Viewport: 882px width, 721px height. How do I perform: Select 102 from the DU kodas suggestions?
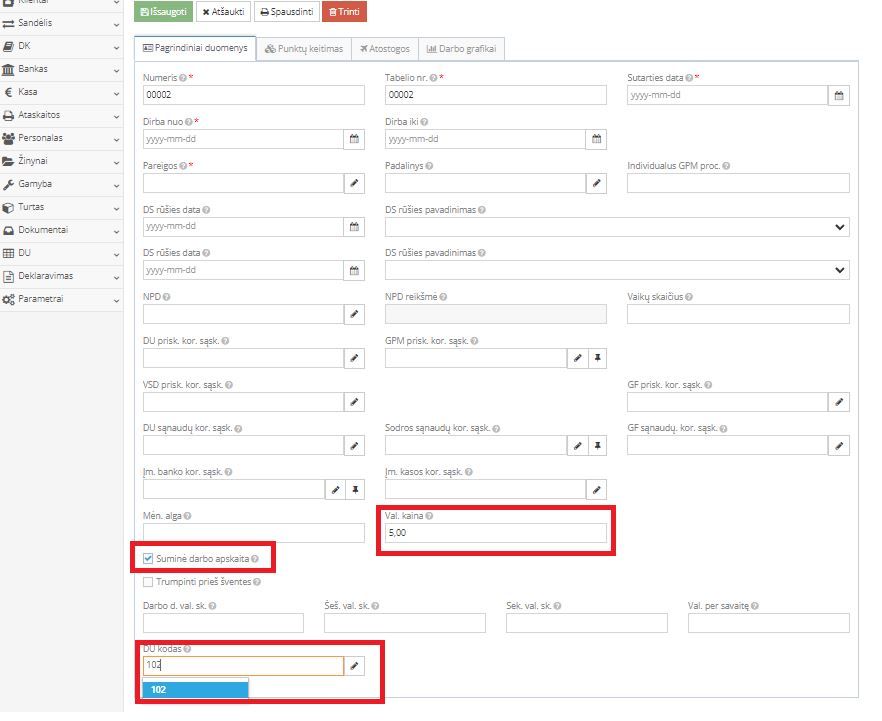point(195,689)
